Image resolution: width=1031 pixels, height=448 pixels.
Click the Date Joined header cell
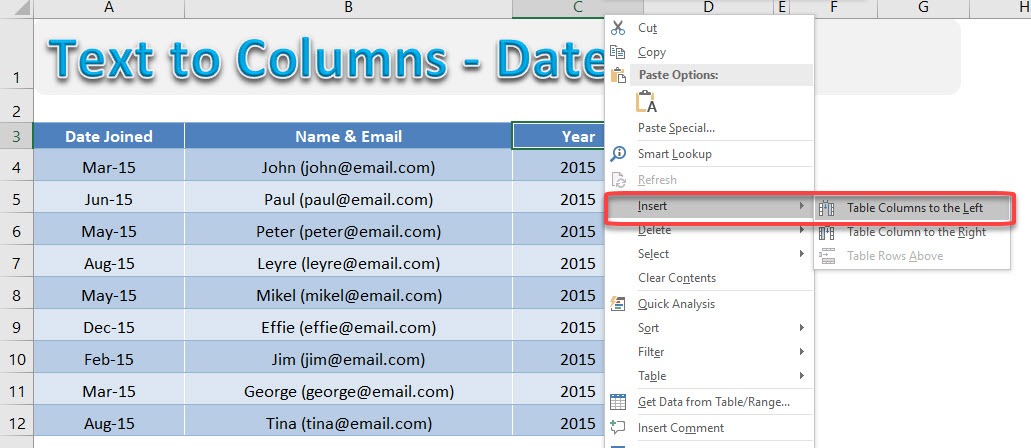(x=108, y=136)
